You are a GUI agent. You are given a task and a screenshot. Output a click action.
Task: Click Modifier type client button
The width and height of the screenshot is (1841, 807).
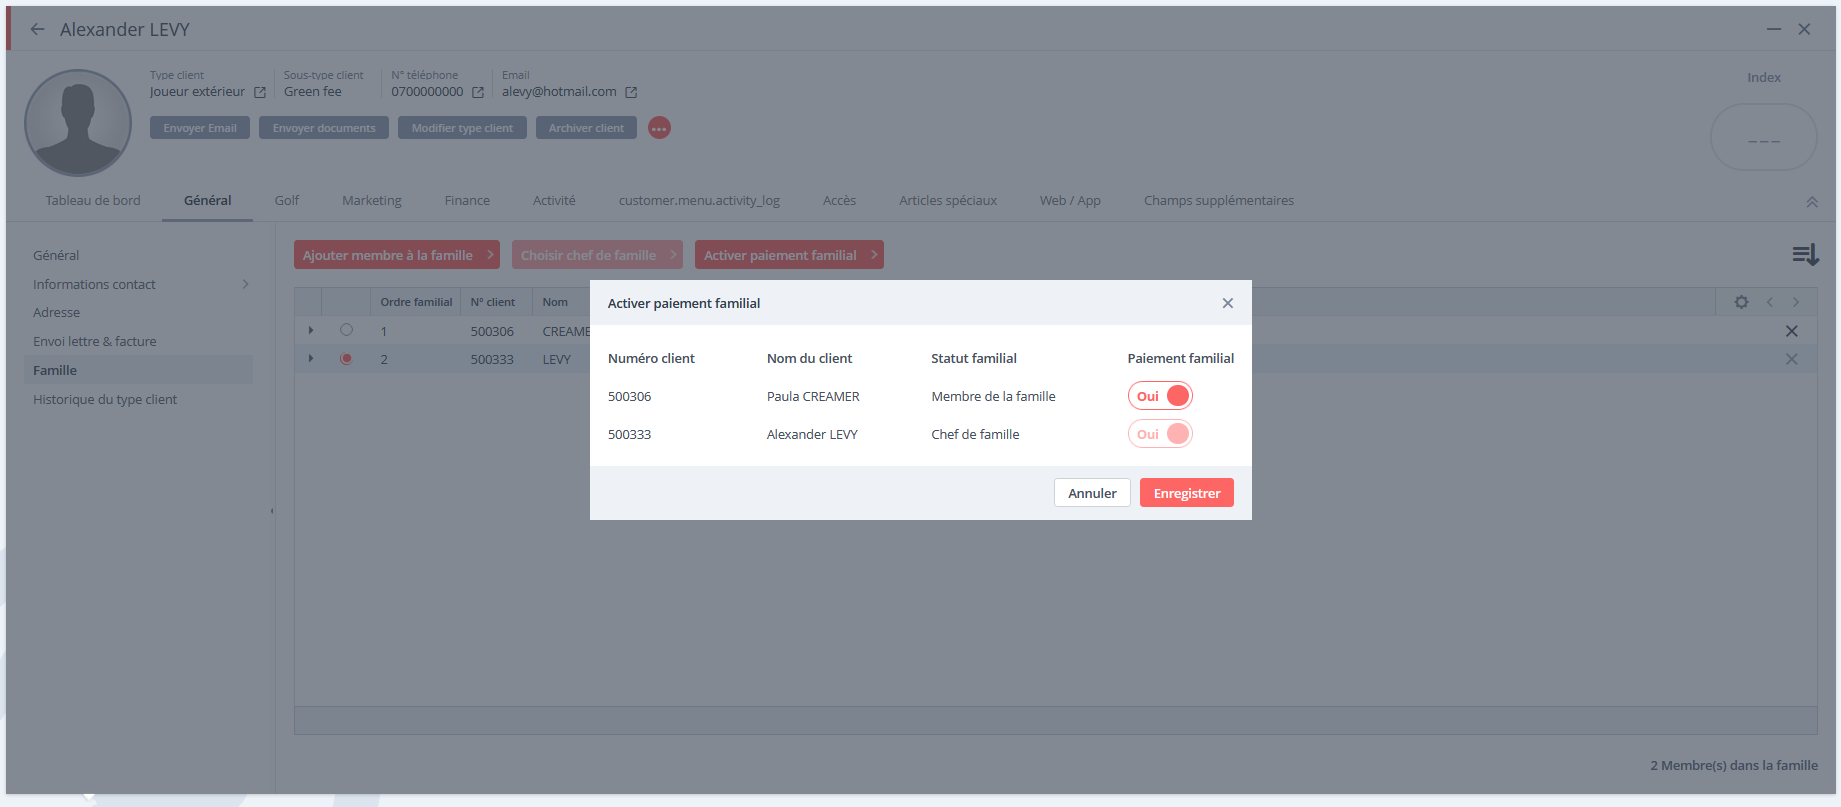pyautogui.click(x=462, y=128)
